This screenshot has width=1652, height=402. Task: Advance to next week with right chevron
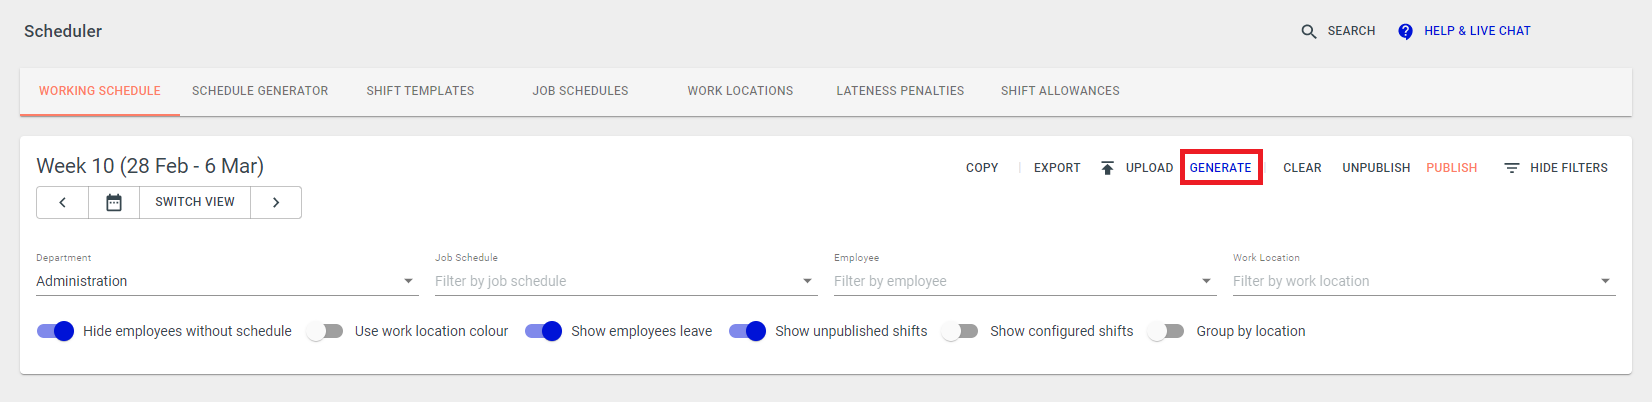coord(276,202)
